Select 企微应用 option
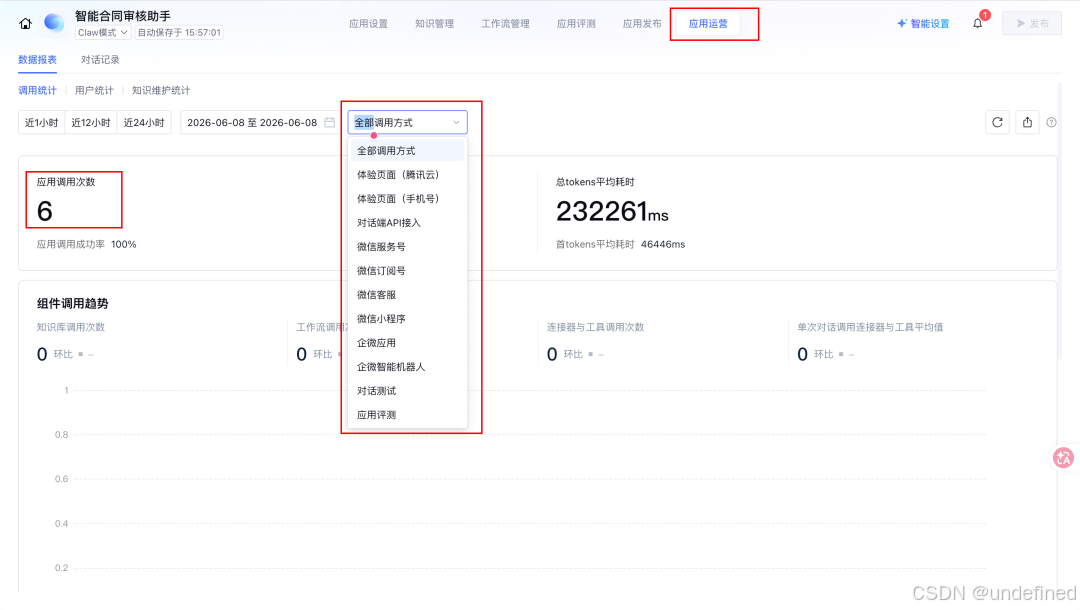Viewport: 1080px width, 610px height. [407, 343]
